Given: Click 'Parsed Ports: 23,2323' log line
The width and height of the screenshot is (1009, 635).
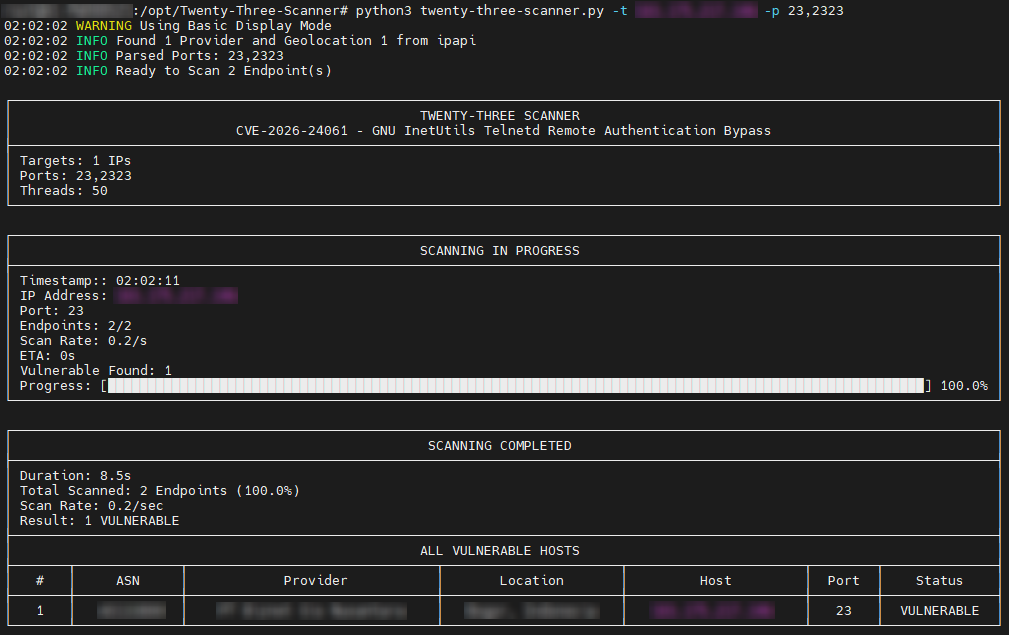Looking at the screenshot, I should pyautogui.click(x=199, y=55).
